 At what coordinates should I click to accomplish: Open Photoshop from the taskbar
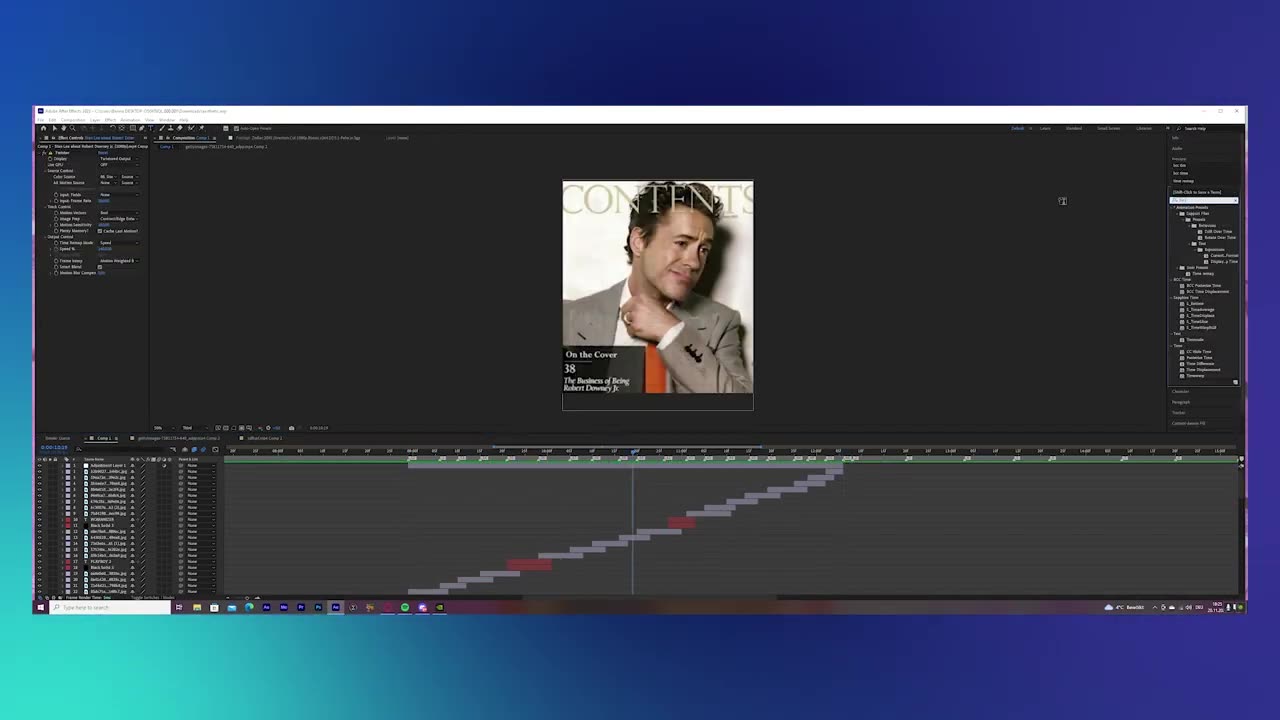point(318,607)
